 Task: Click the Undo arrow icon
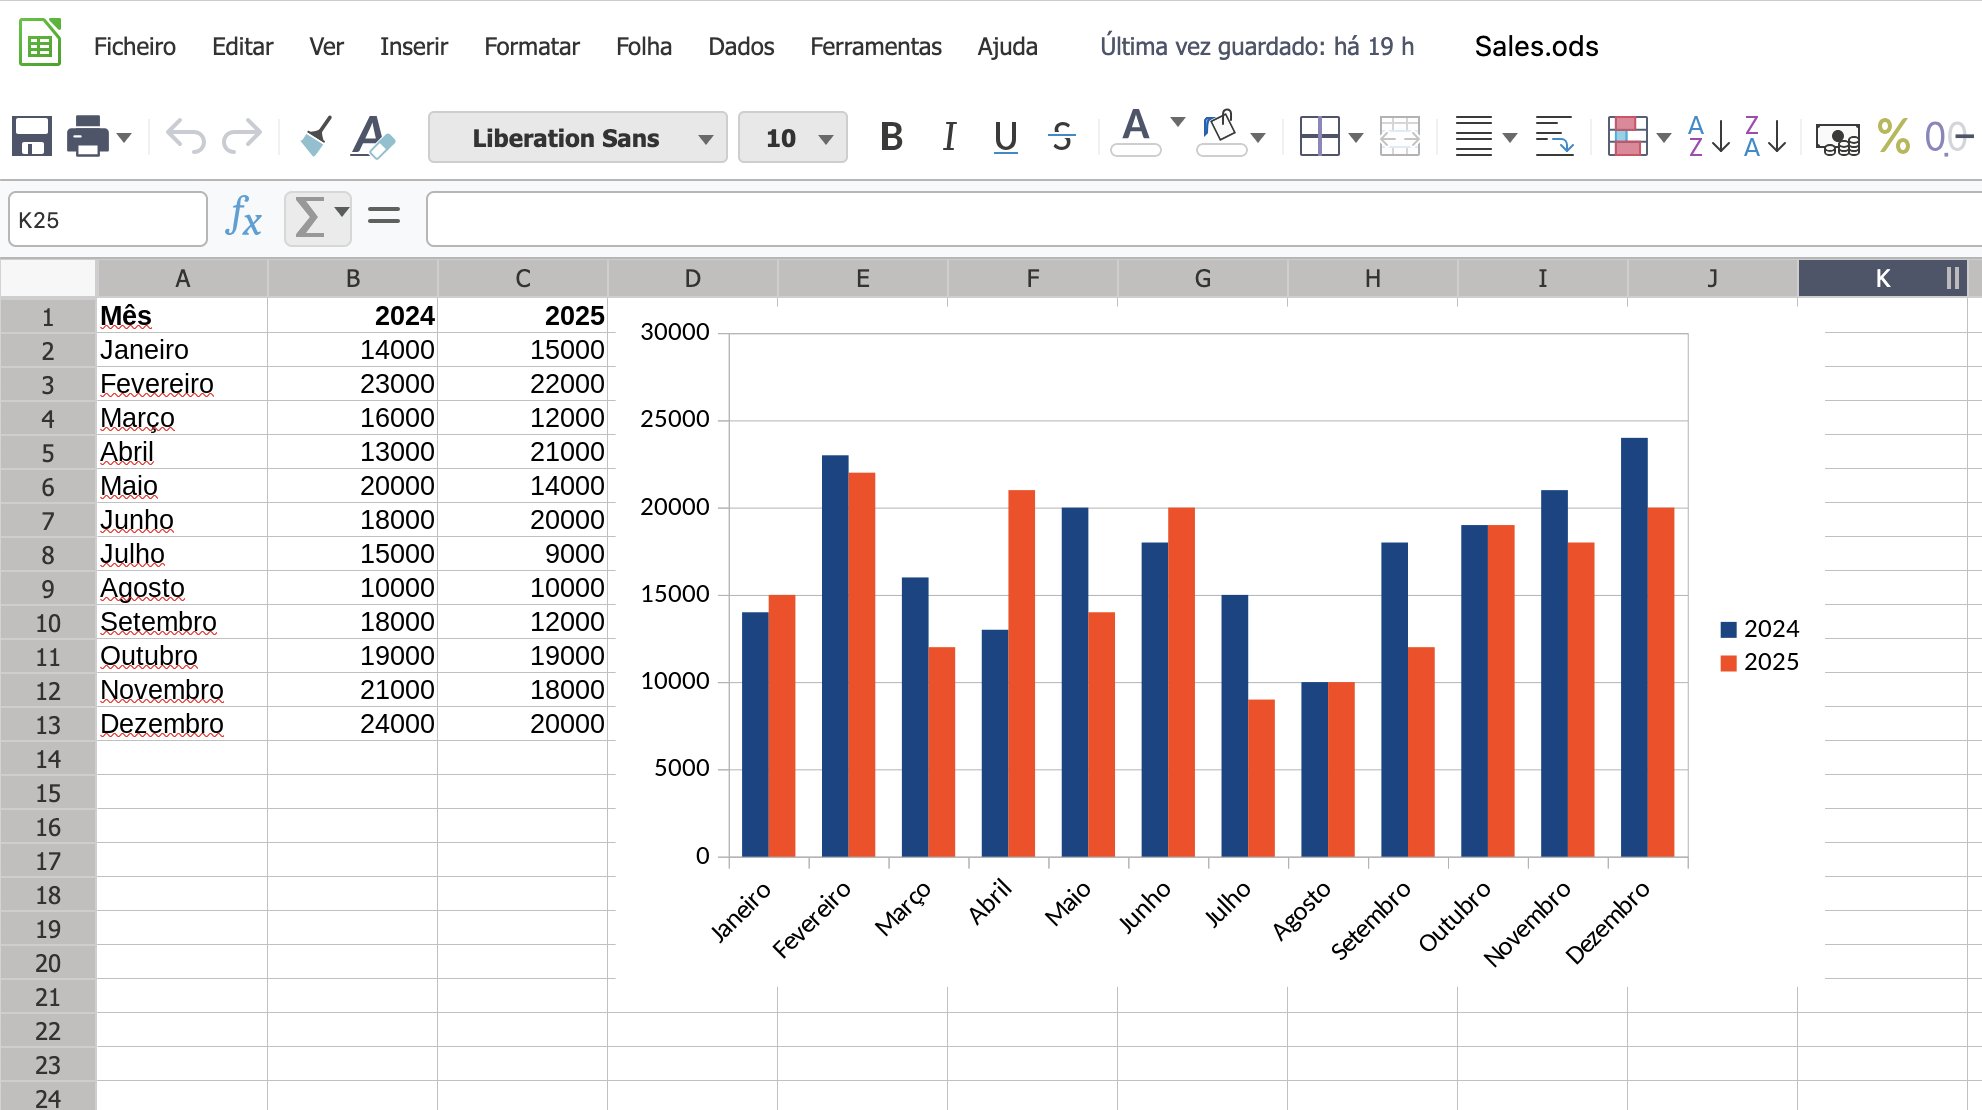click(186, 136)
